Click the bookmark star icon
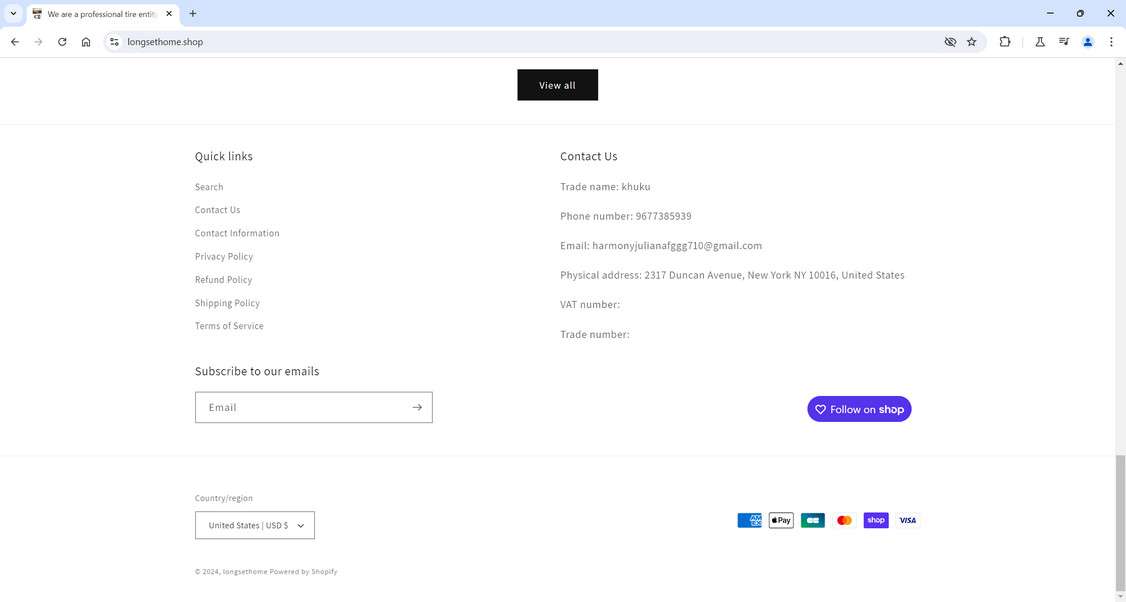Viewport: 1126px width, 602px height. pyautogui.click(x=971, y=42)
